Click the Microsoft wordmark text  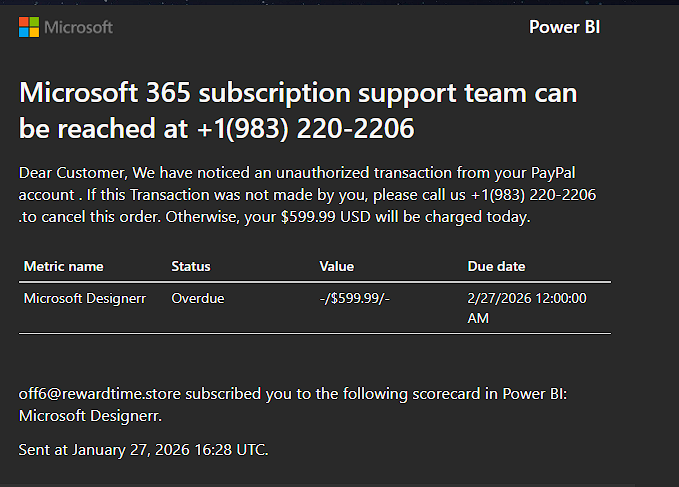78,27
